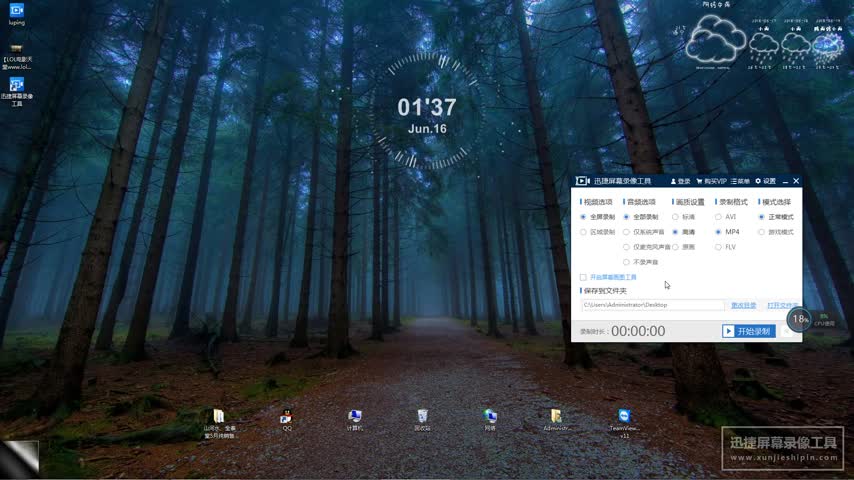This screenshot has width=854, height=480.
Task: Click the 打开文件夹 open folder link
Action: coord(782,305)
